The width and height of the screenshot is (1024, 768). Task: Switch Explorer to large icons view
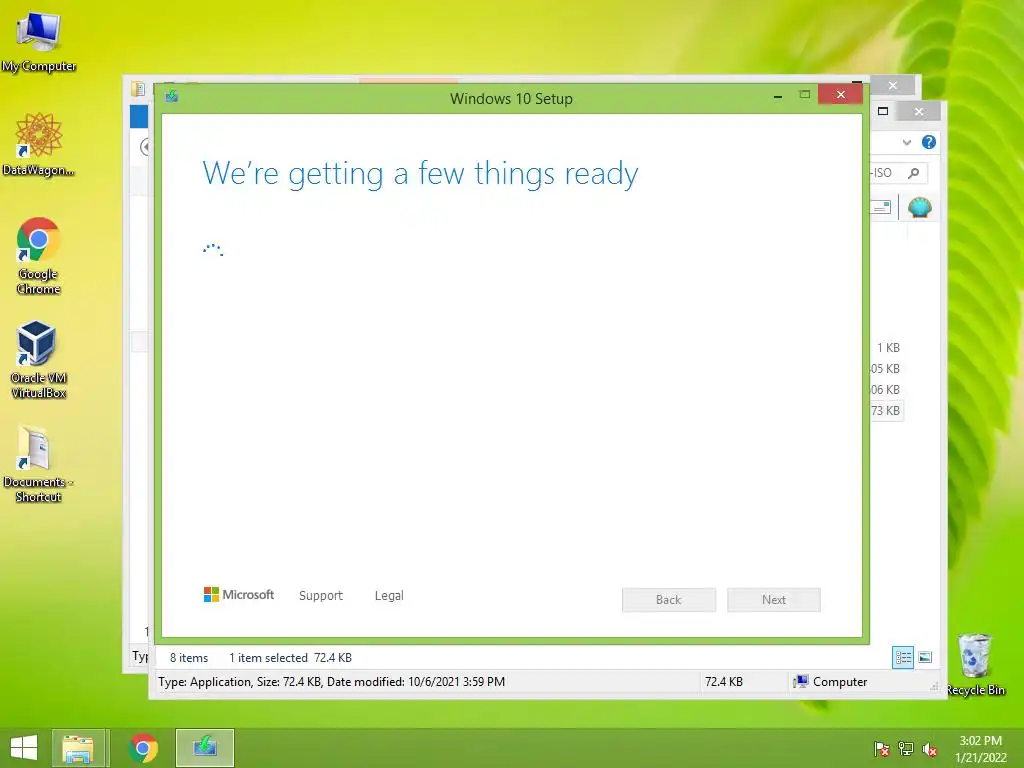click(x=925, y=657)
